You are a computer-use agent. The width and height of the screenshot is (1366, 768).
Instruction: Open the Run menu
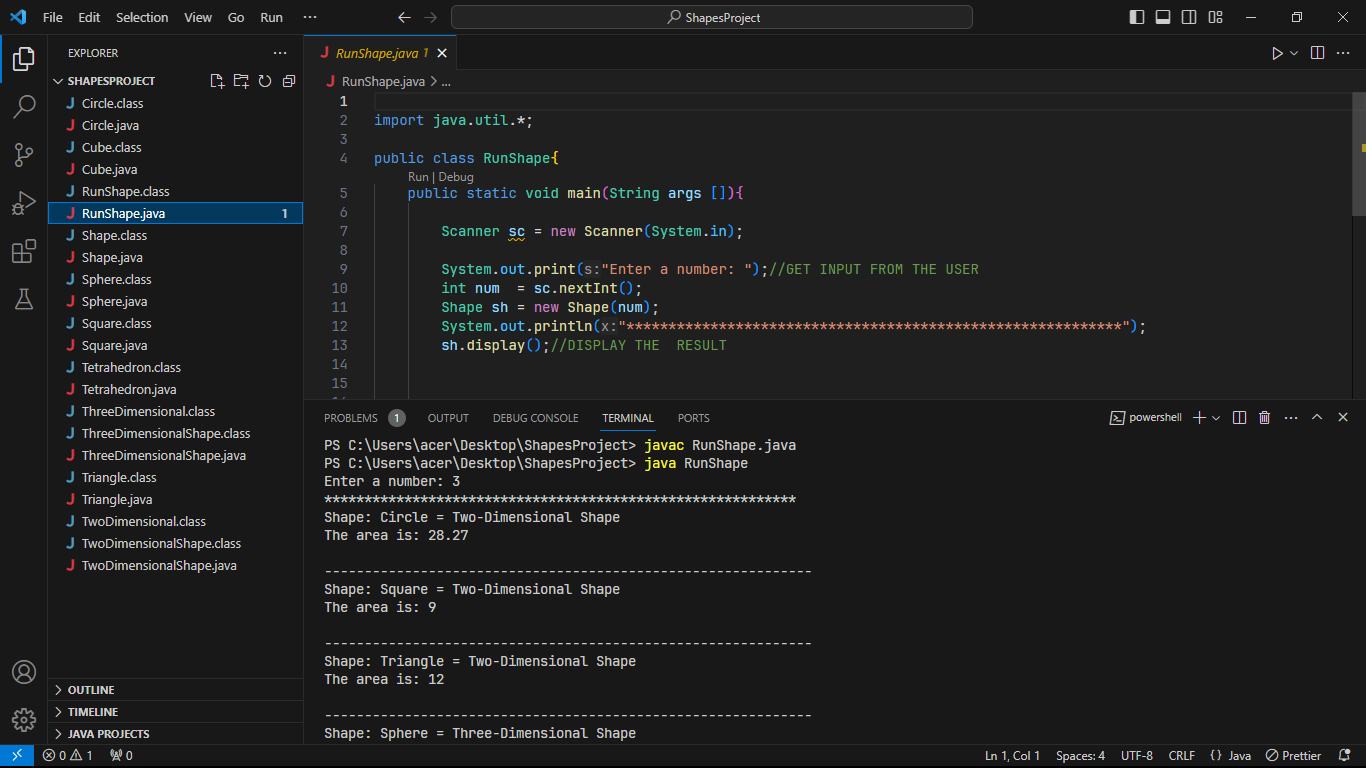tap(271, 17)
